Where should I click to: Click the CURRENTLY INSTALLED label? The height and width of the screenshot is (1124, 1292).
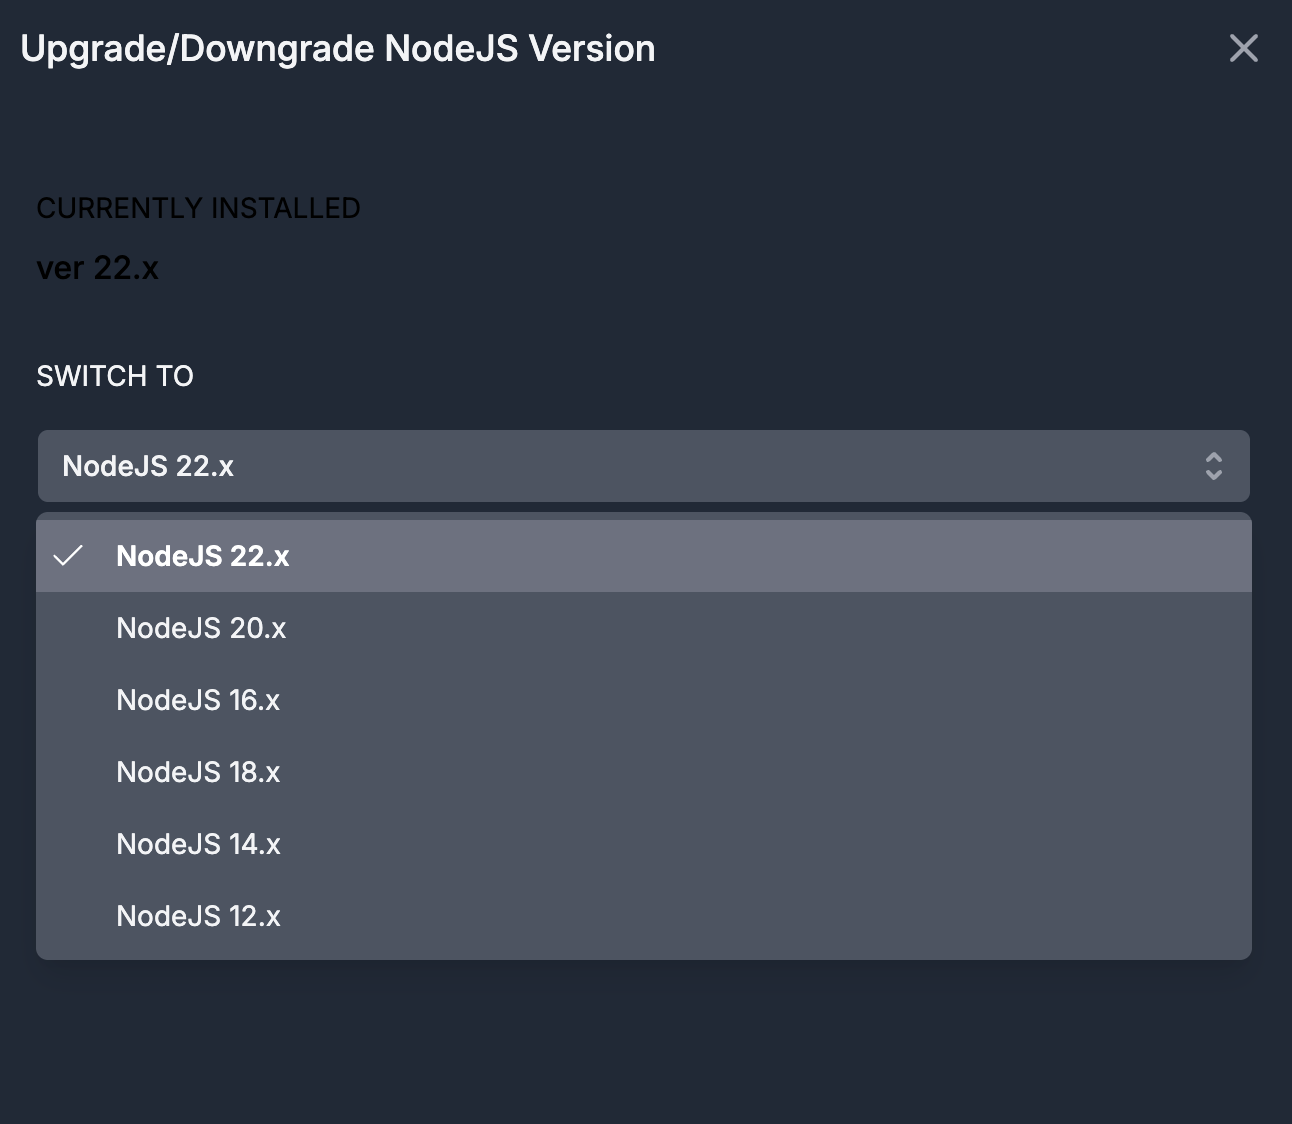198,208
